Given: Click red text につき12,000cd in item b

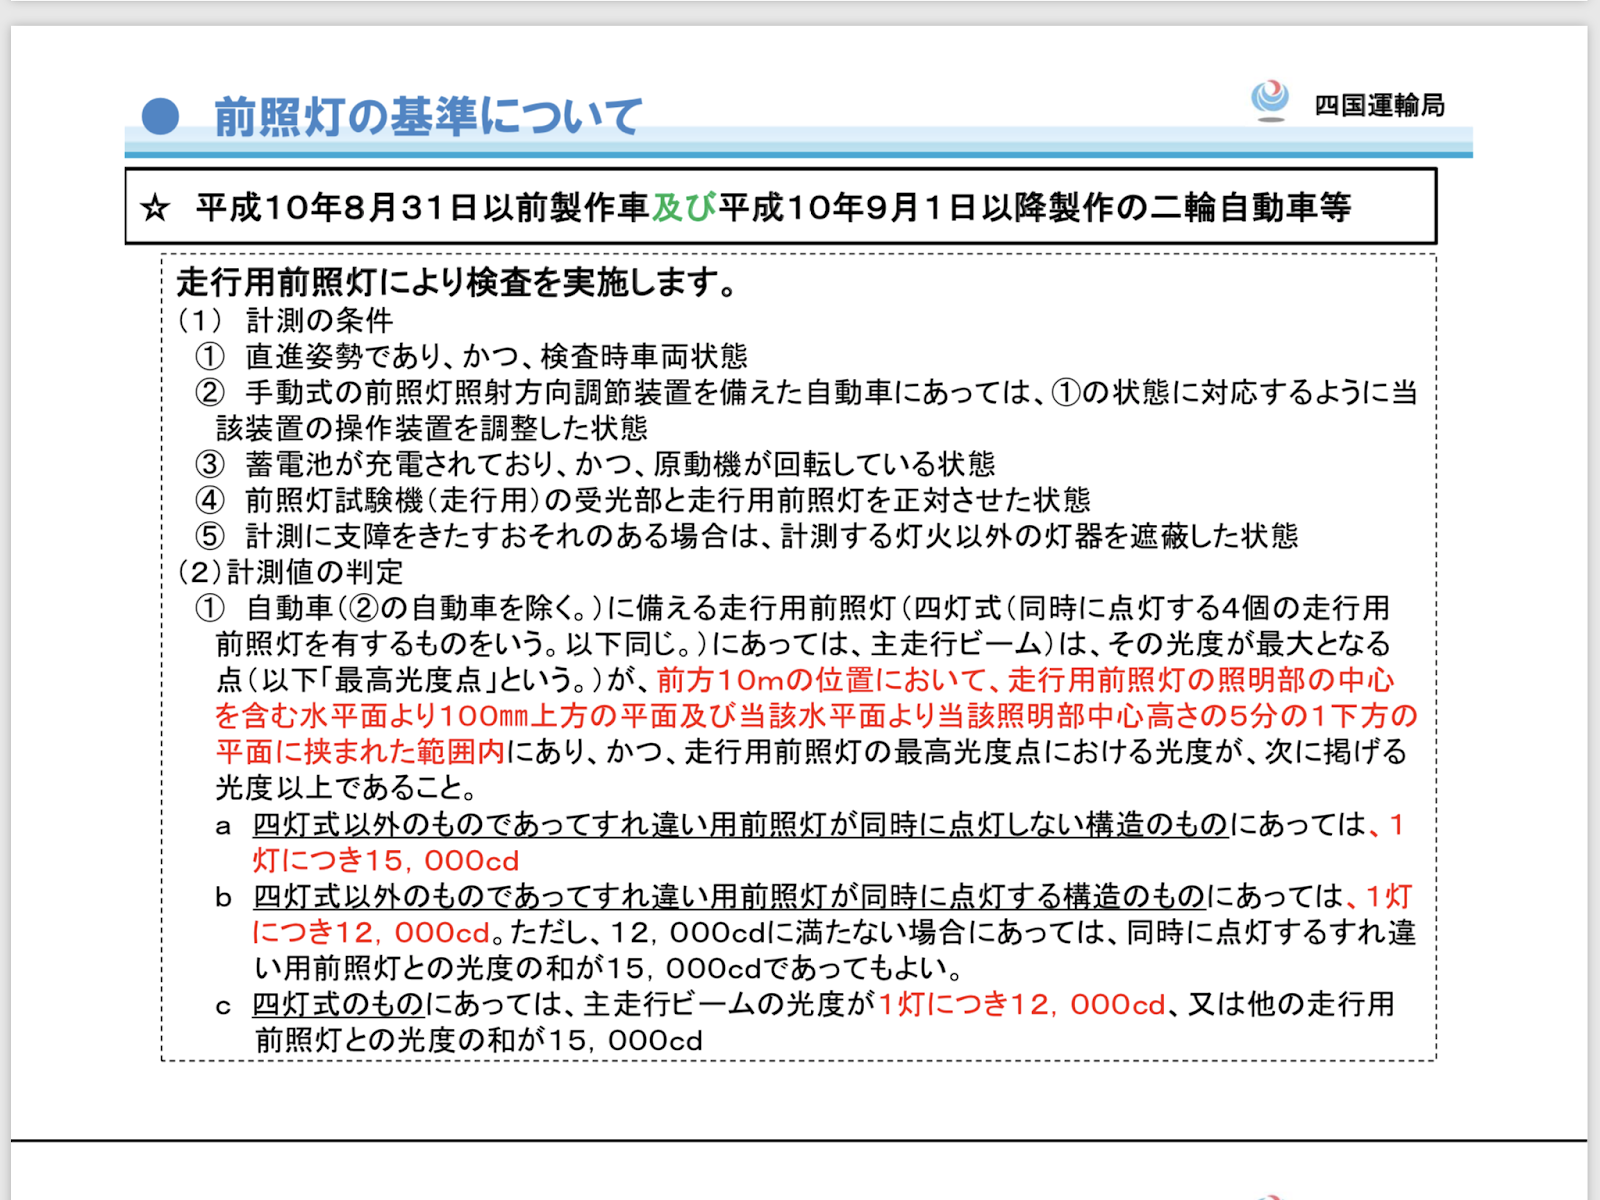Looking at the screenshot, I should point(371,933).
